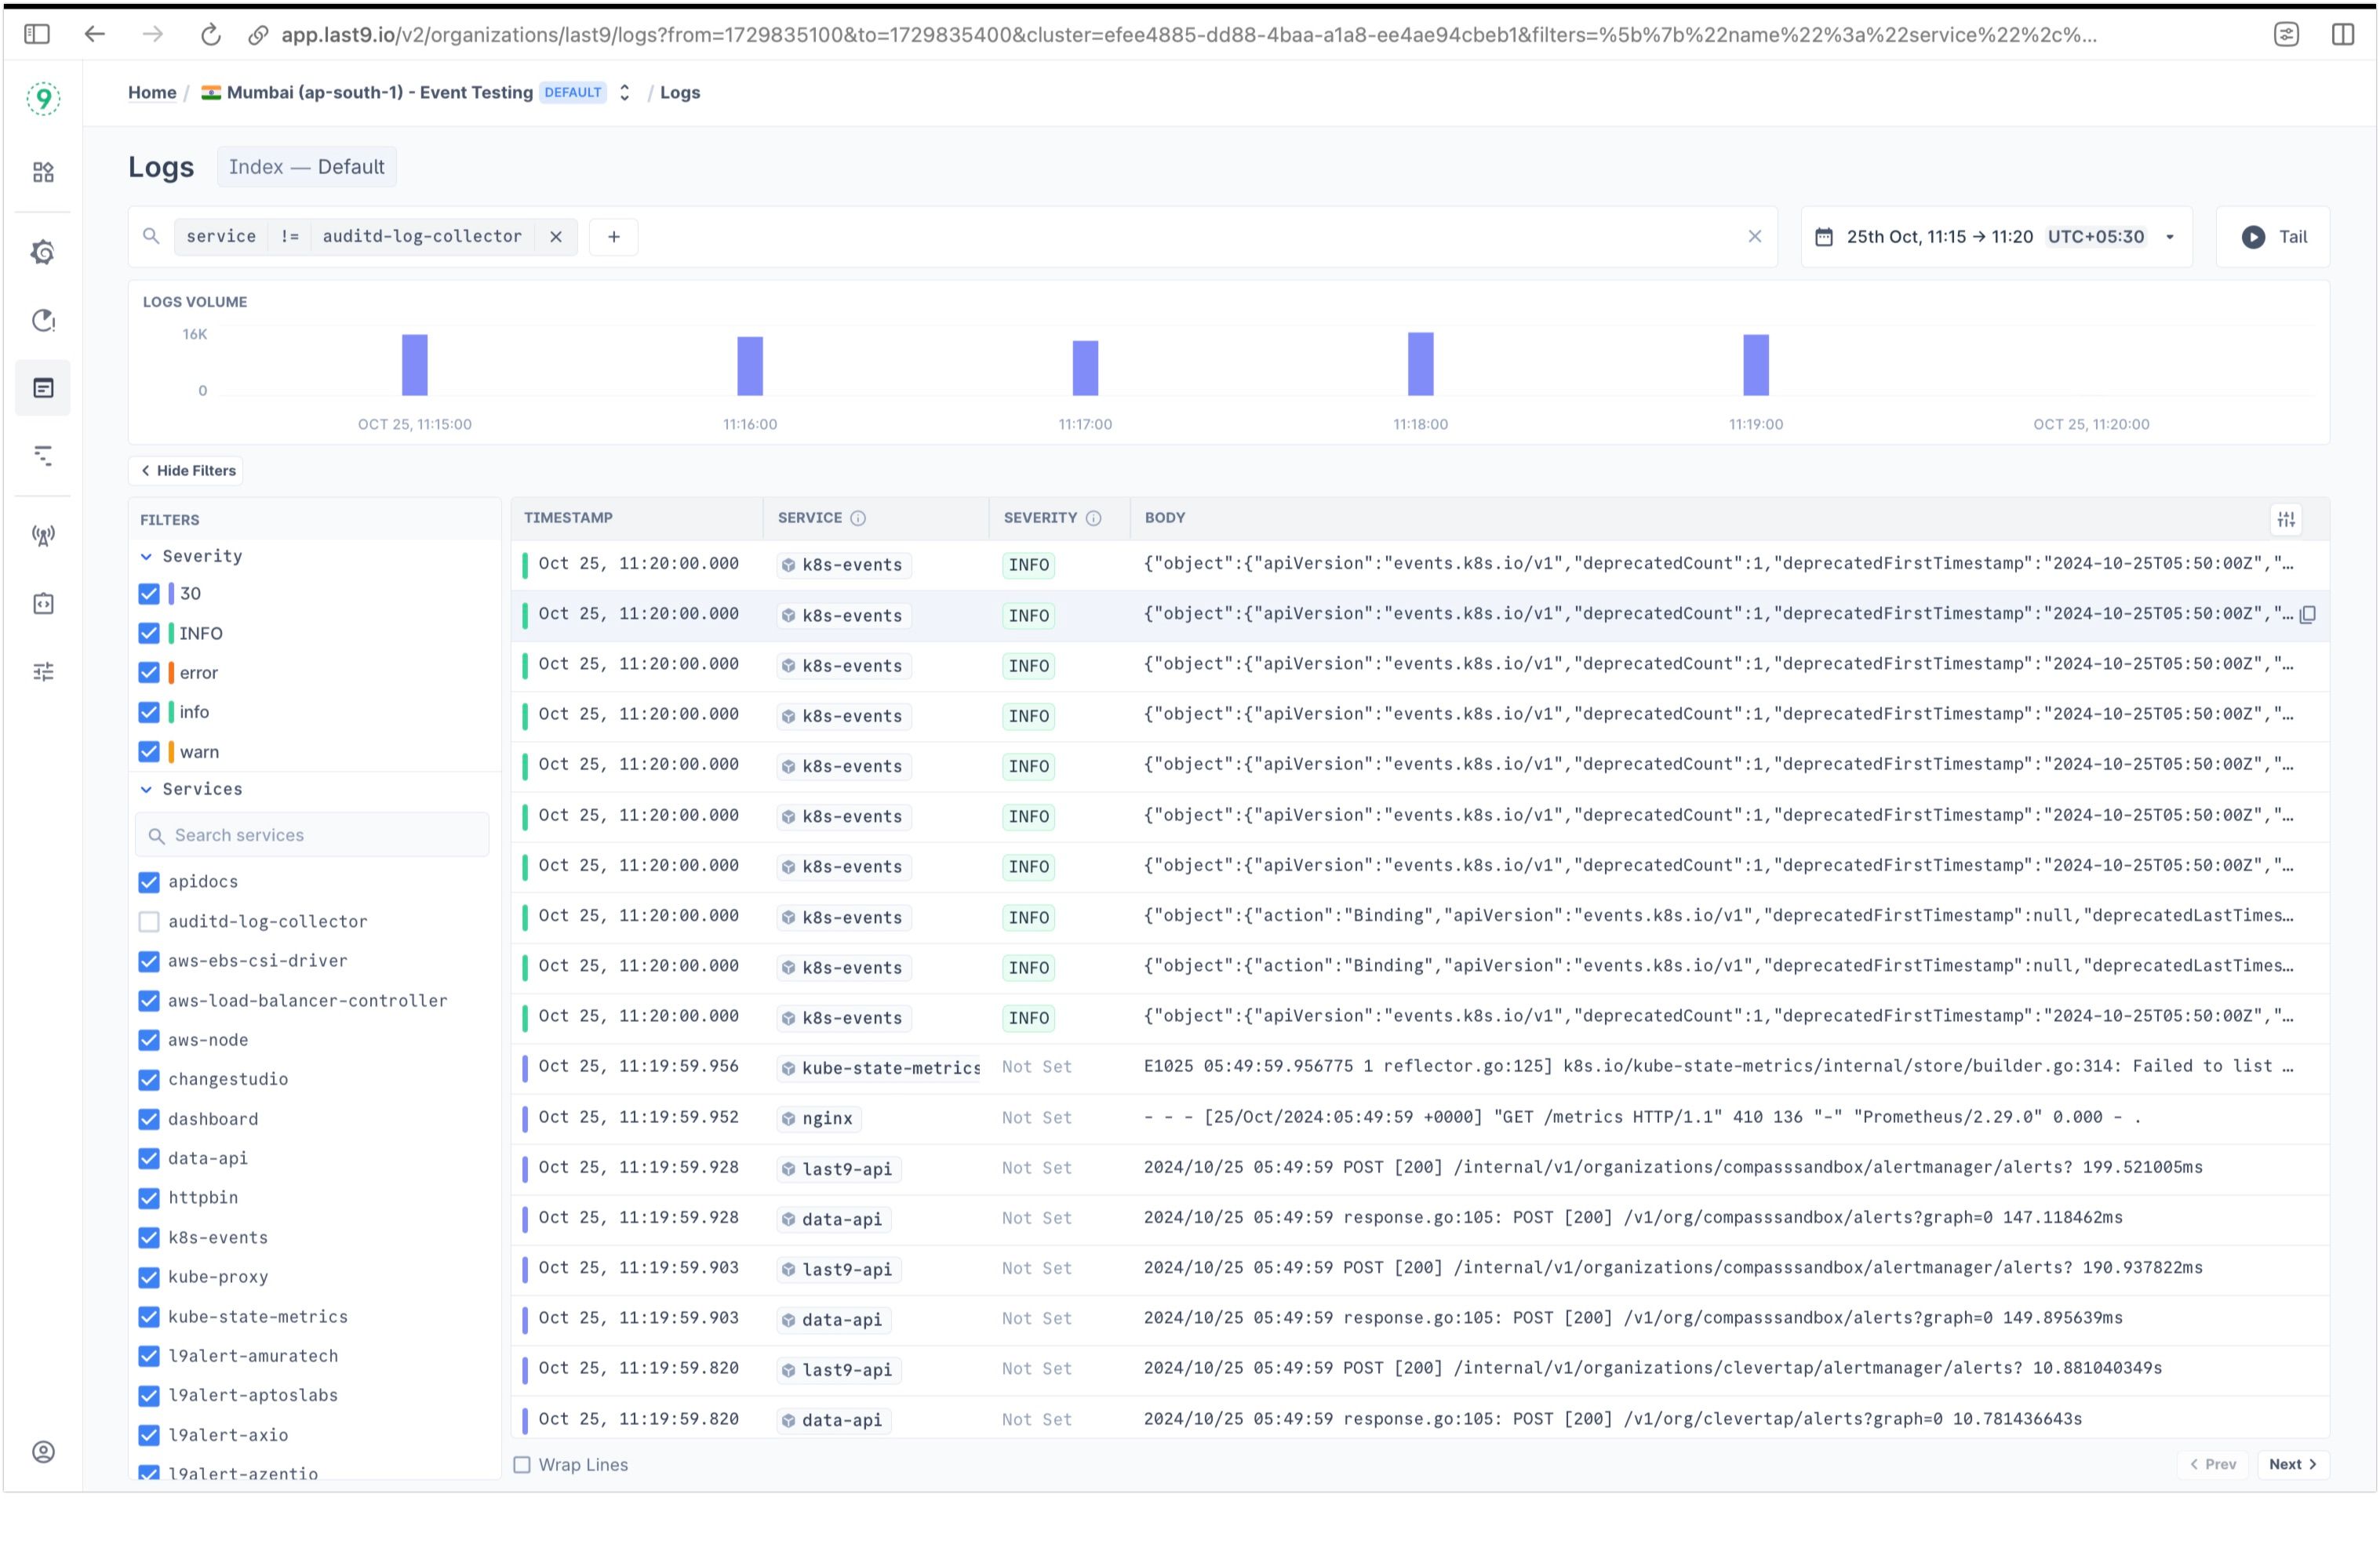Click the calendar icon in time picker
This screenshot has width=2380, height=1548.
1824,237
